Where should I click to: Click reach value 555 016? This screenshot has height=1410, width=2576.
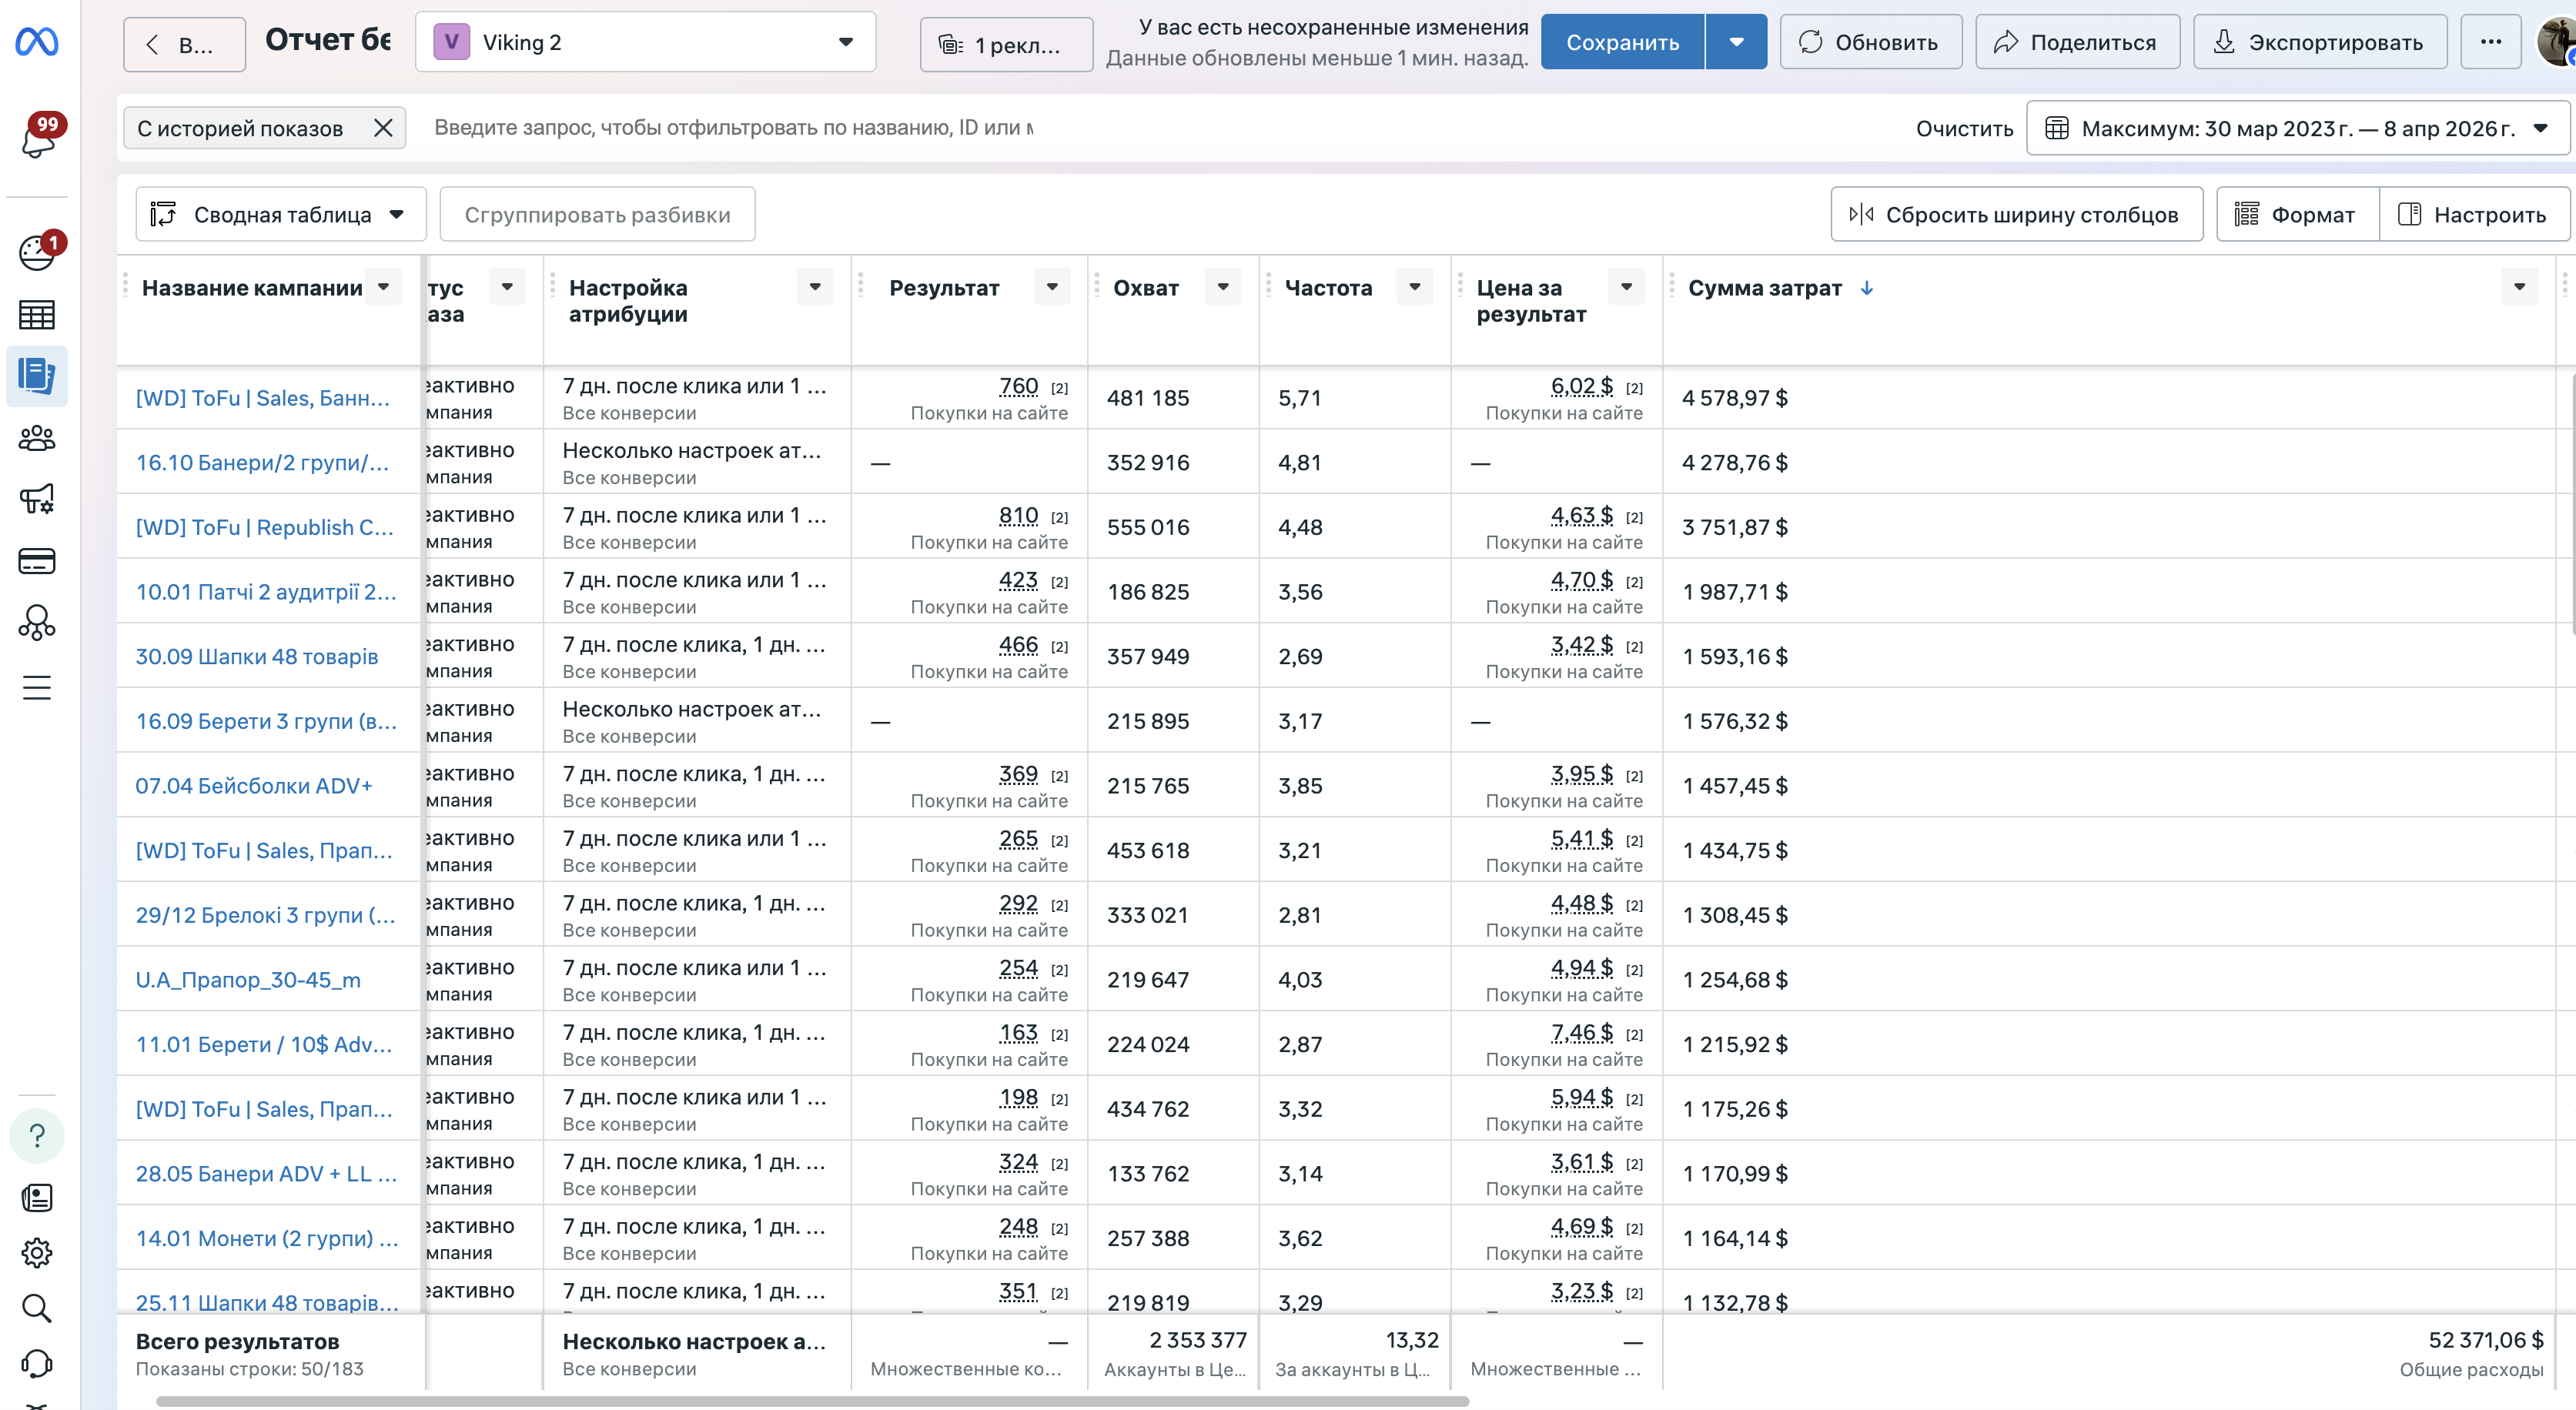pos(1148,527)
